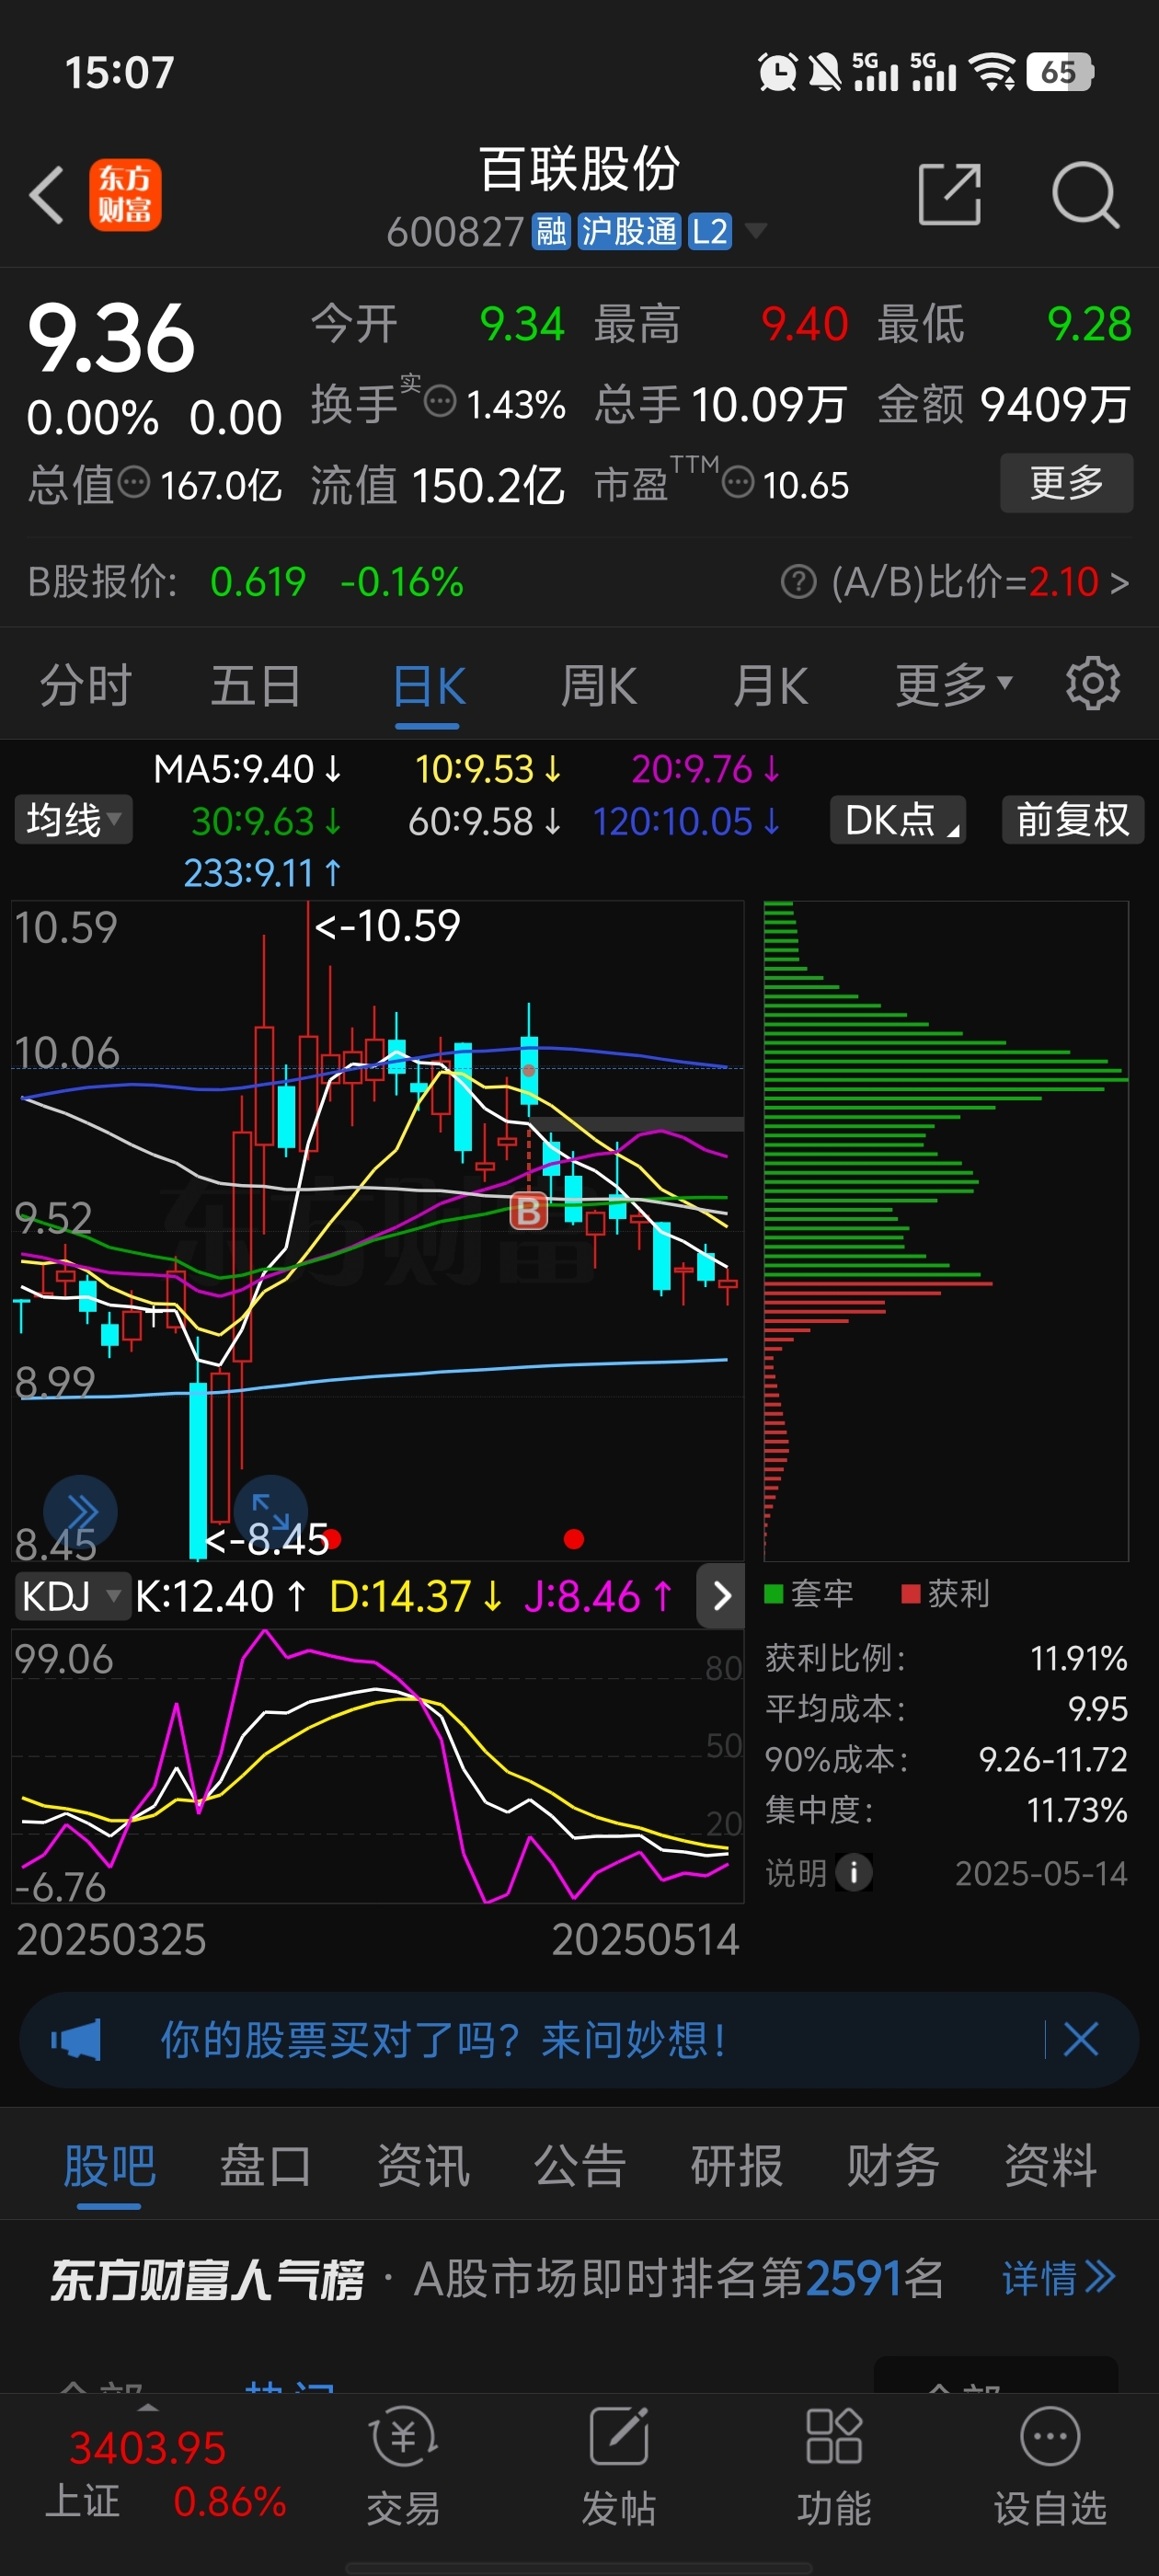The image size is (1159, 2576).
Task: Switch to 五日 tab
Action: (x=256, y=686)
